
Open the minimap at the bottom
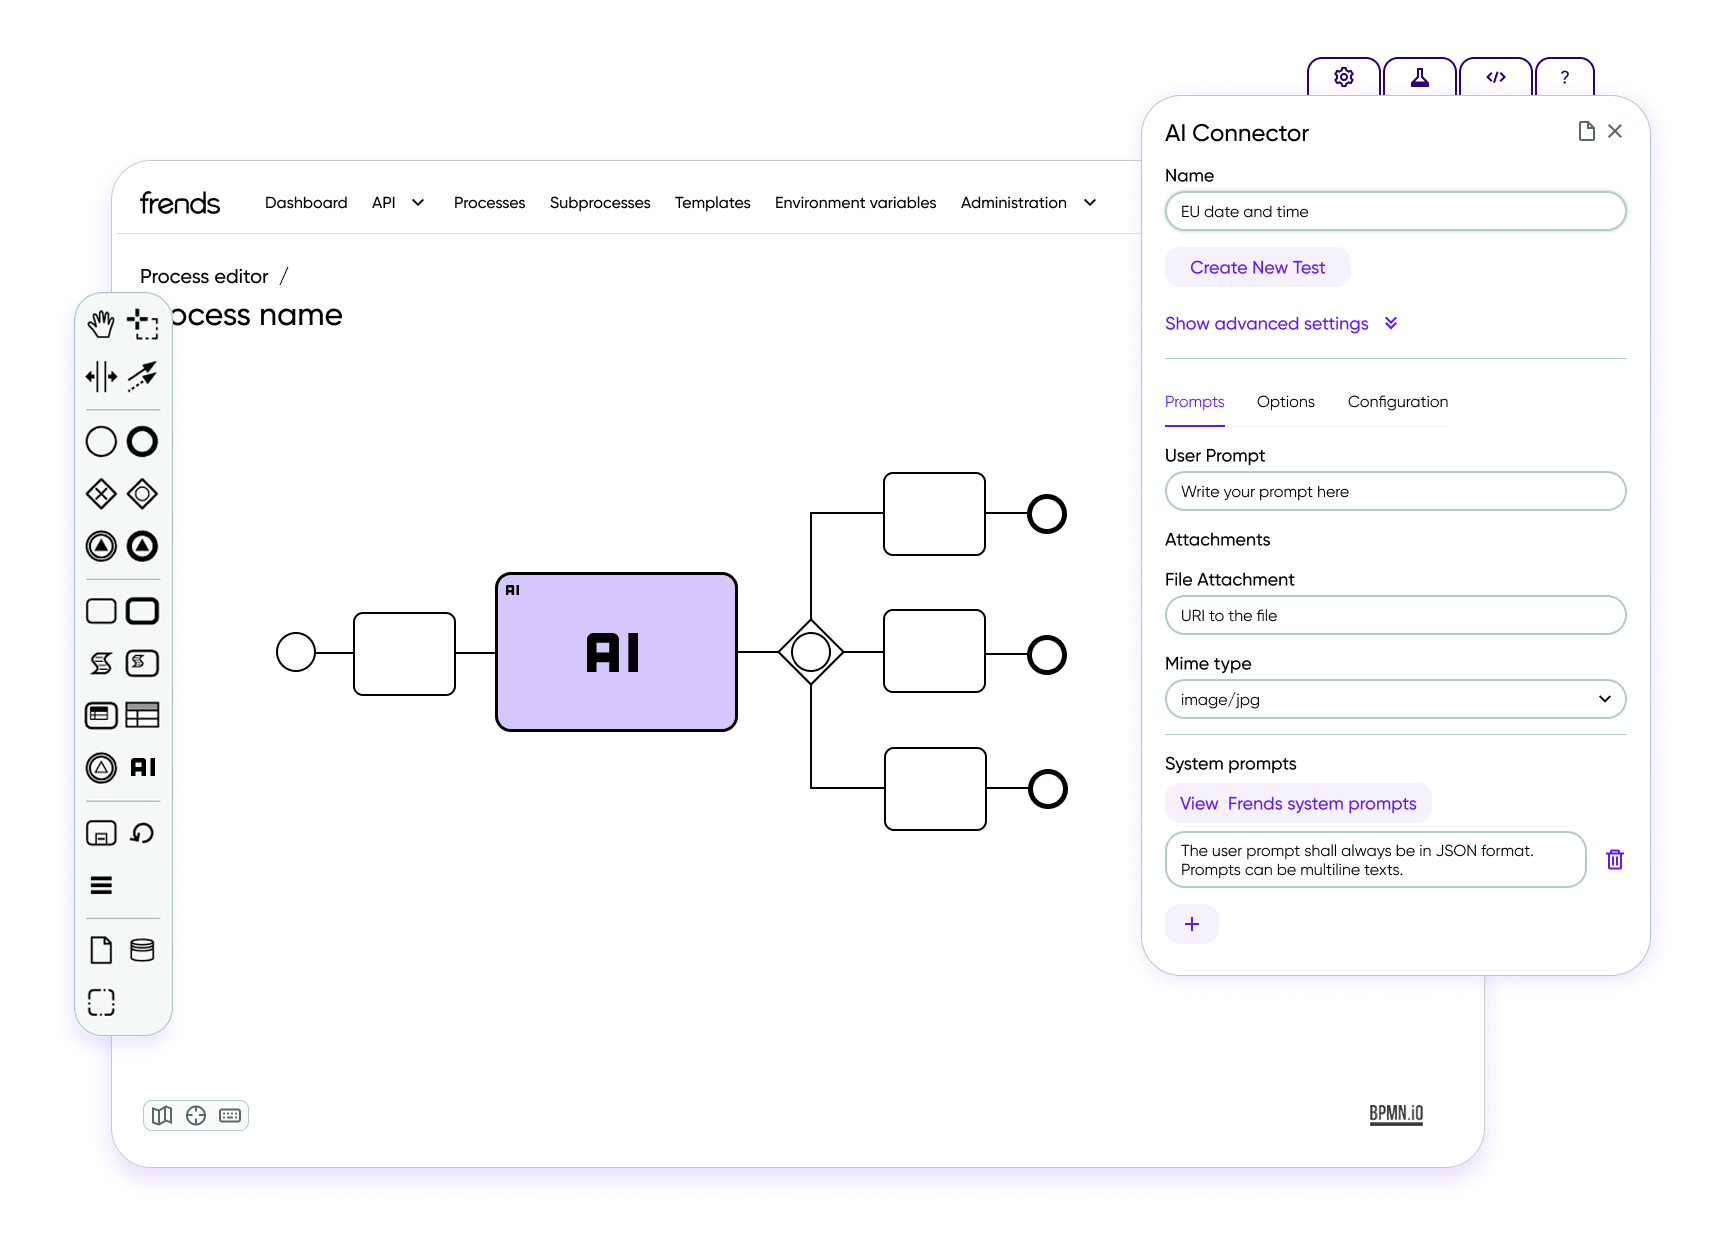[161, 1115]
